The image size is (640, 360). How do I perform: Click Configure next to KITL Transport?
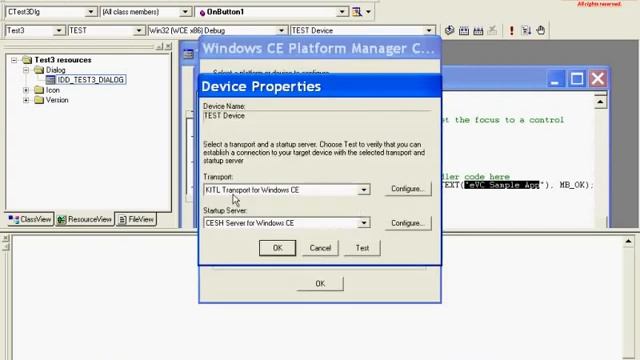pos(408,189)
